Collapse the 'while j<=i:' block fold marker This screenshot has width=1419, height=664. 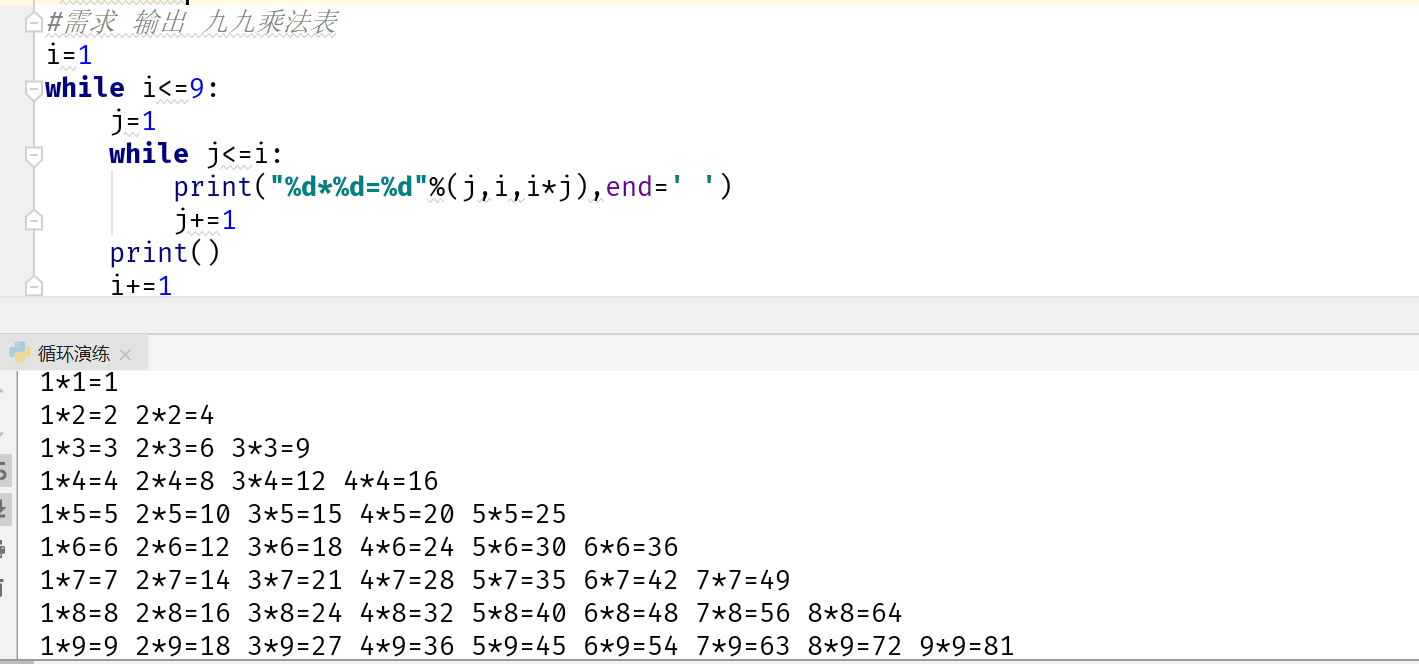pos(33,155)
